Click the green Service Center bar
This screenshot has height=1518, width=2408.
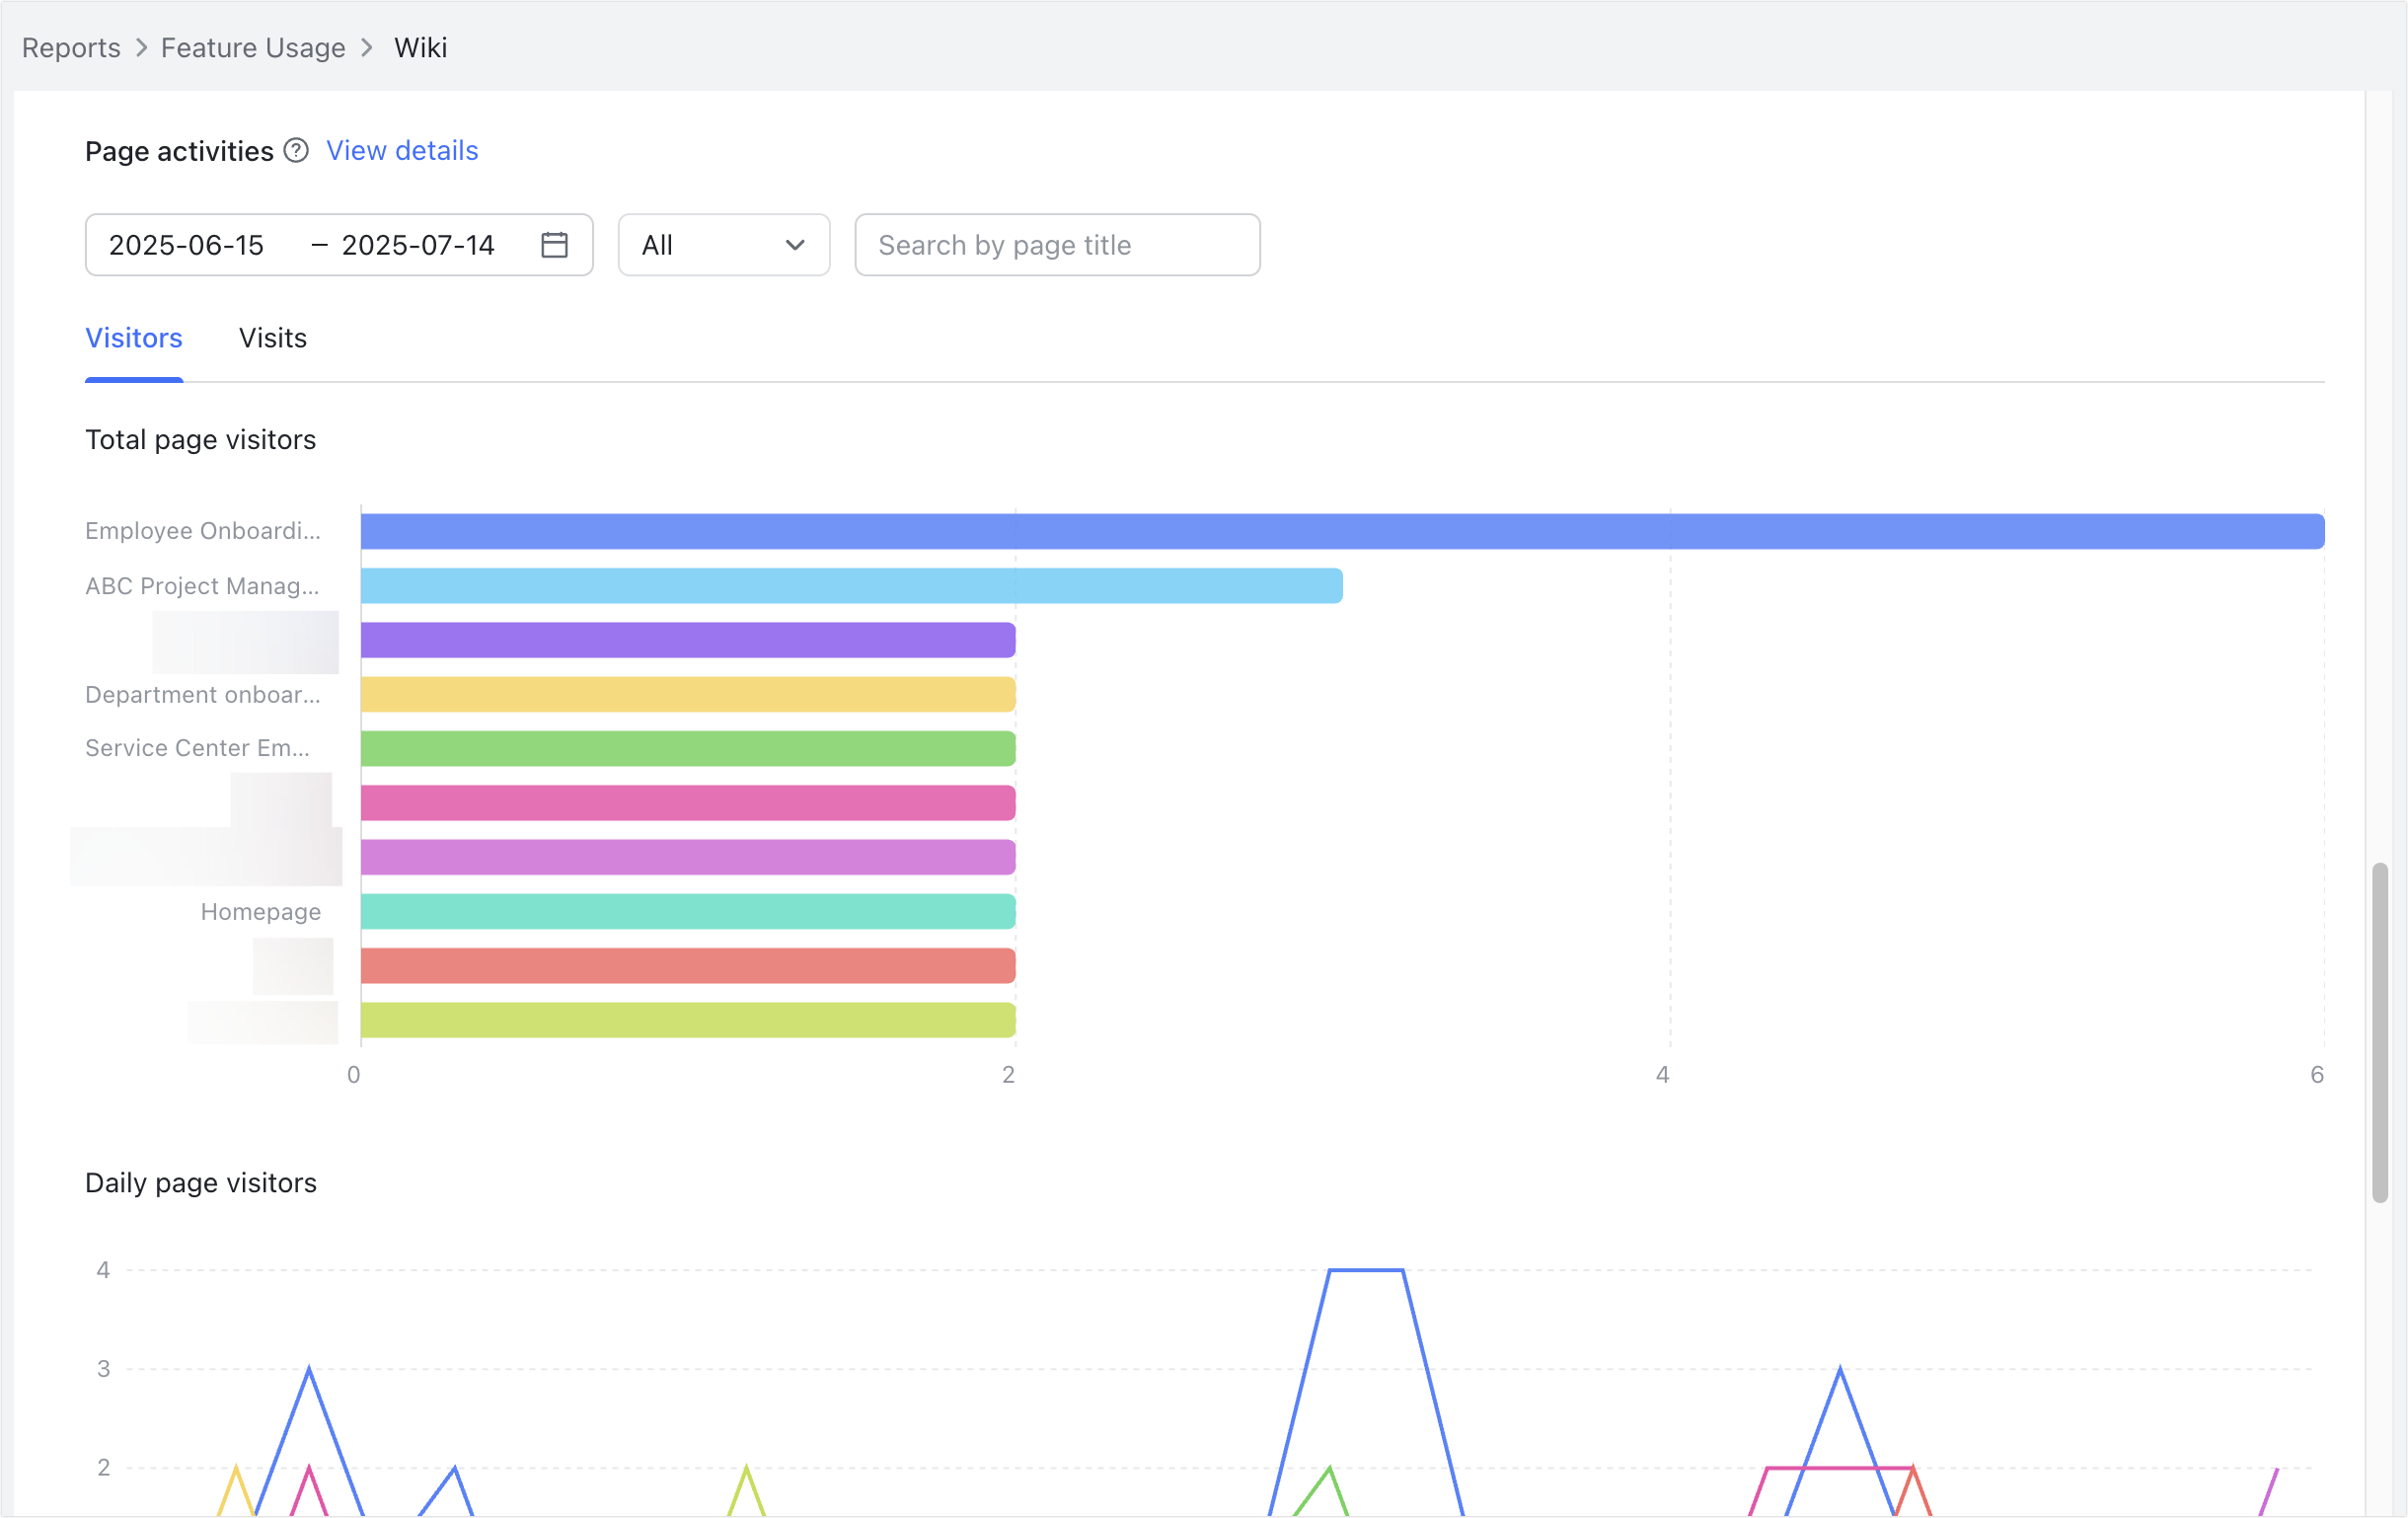tap(688, 749)
